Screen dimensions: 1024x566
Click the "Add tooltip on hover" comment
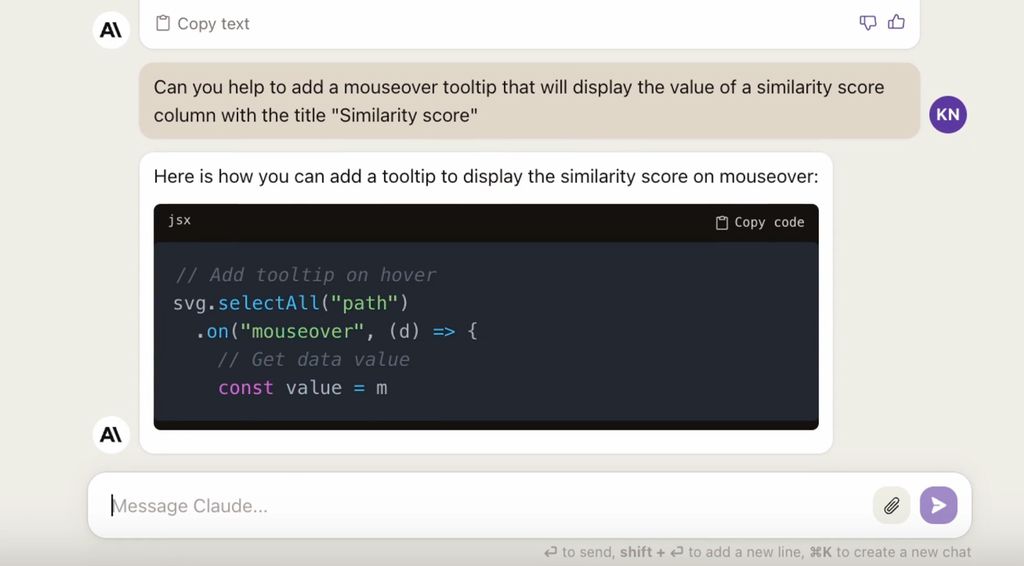click(x=306, y=274)
